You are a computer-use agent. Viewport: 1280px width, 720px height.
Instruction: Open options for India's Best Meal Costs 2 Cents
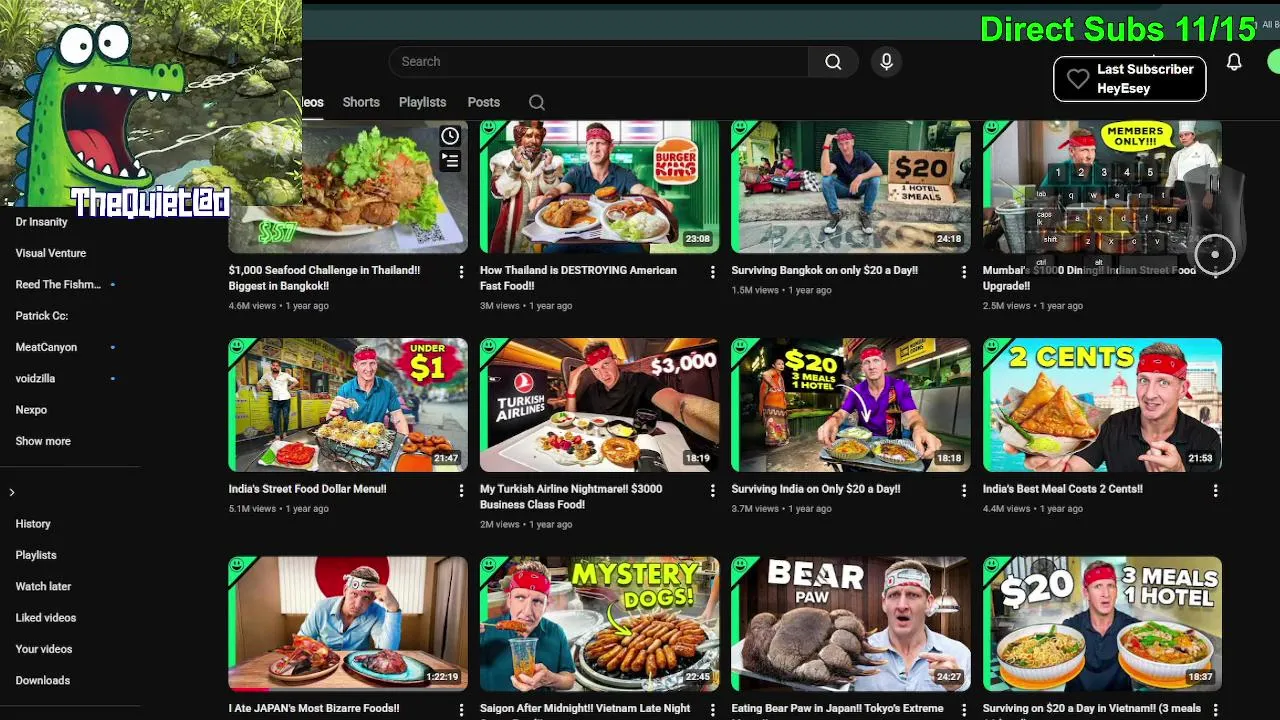1215,490
